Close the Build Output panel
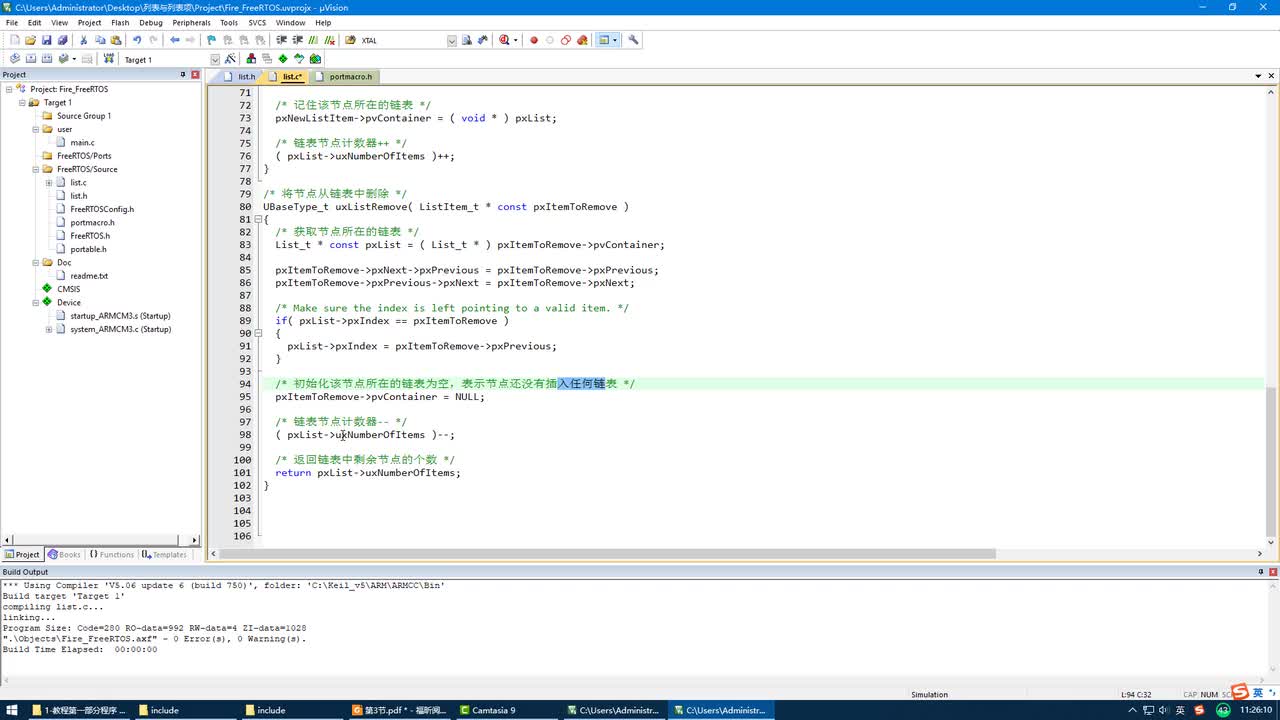The image size is (1280, 720). [1273, 571]
